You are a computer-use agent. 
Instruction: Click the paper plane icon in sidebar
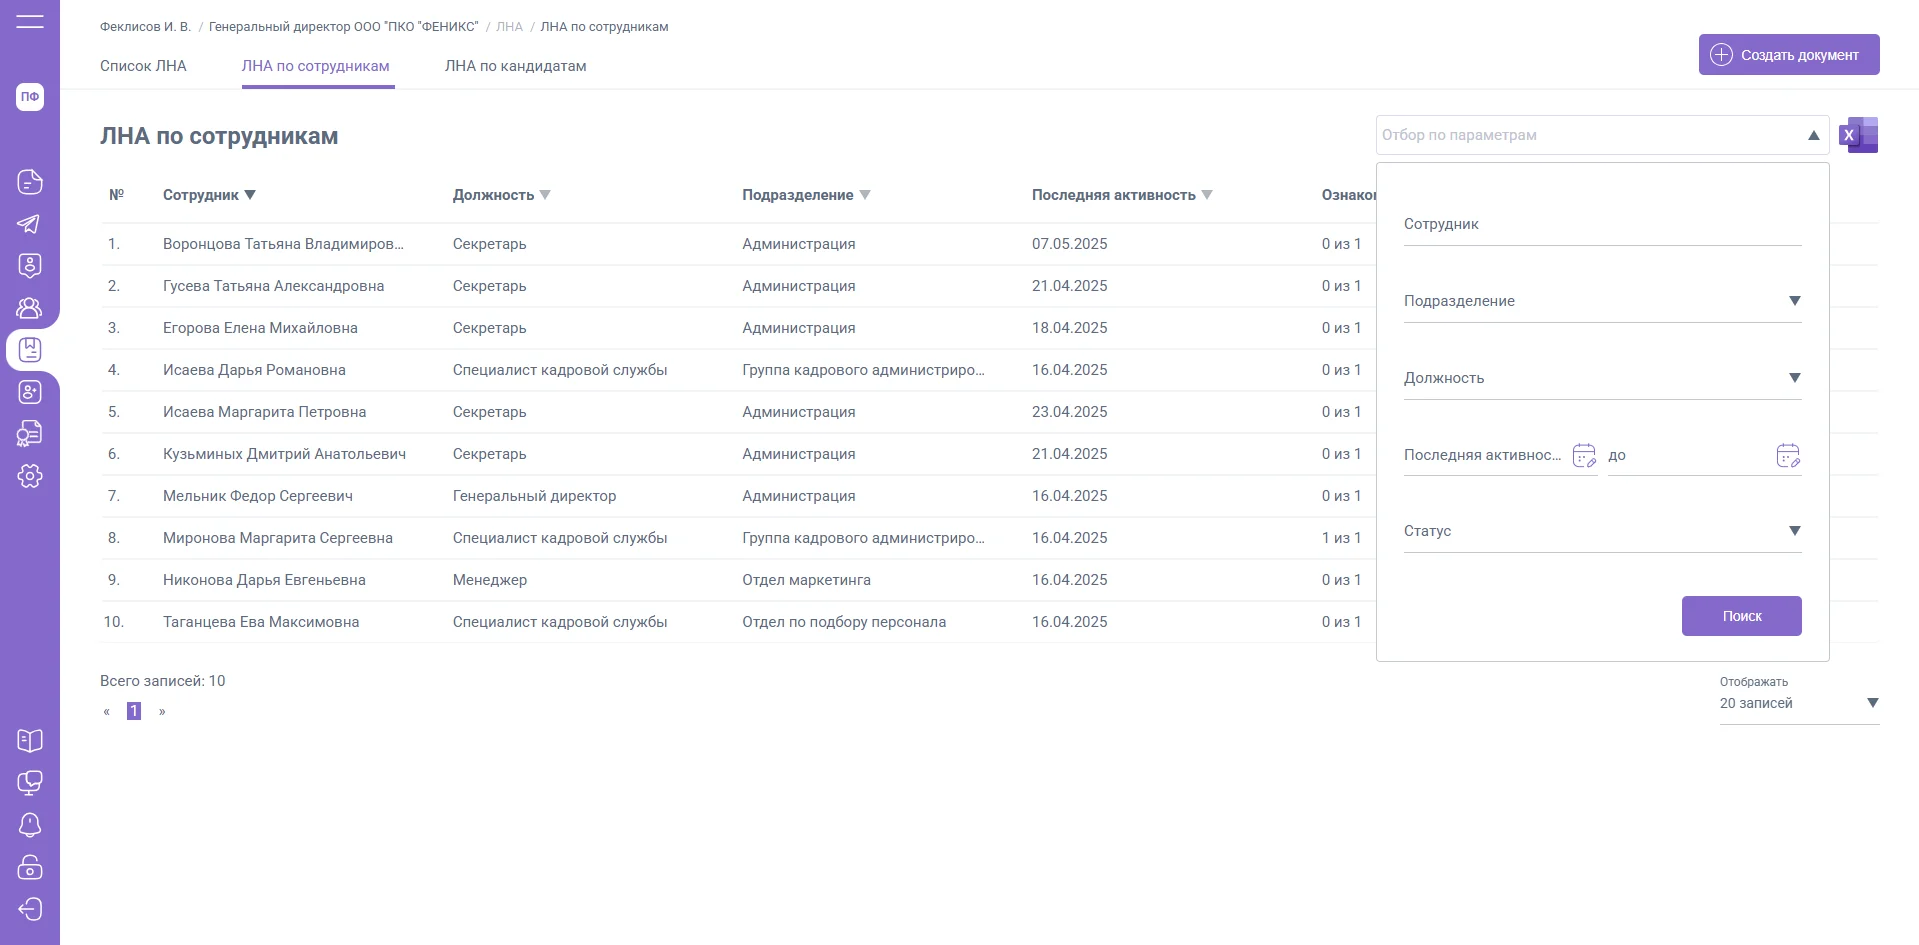click(x=30, y=224)
